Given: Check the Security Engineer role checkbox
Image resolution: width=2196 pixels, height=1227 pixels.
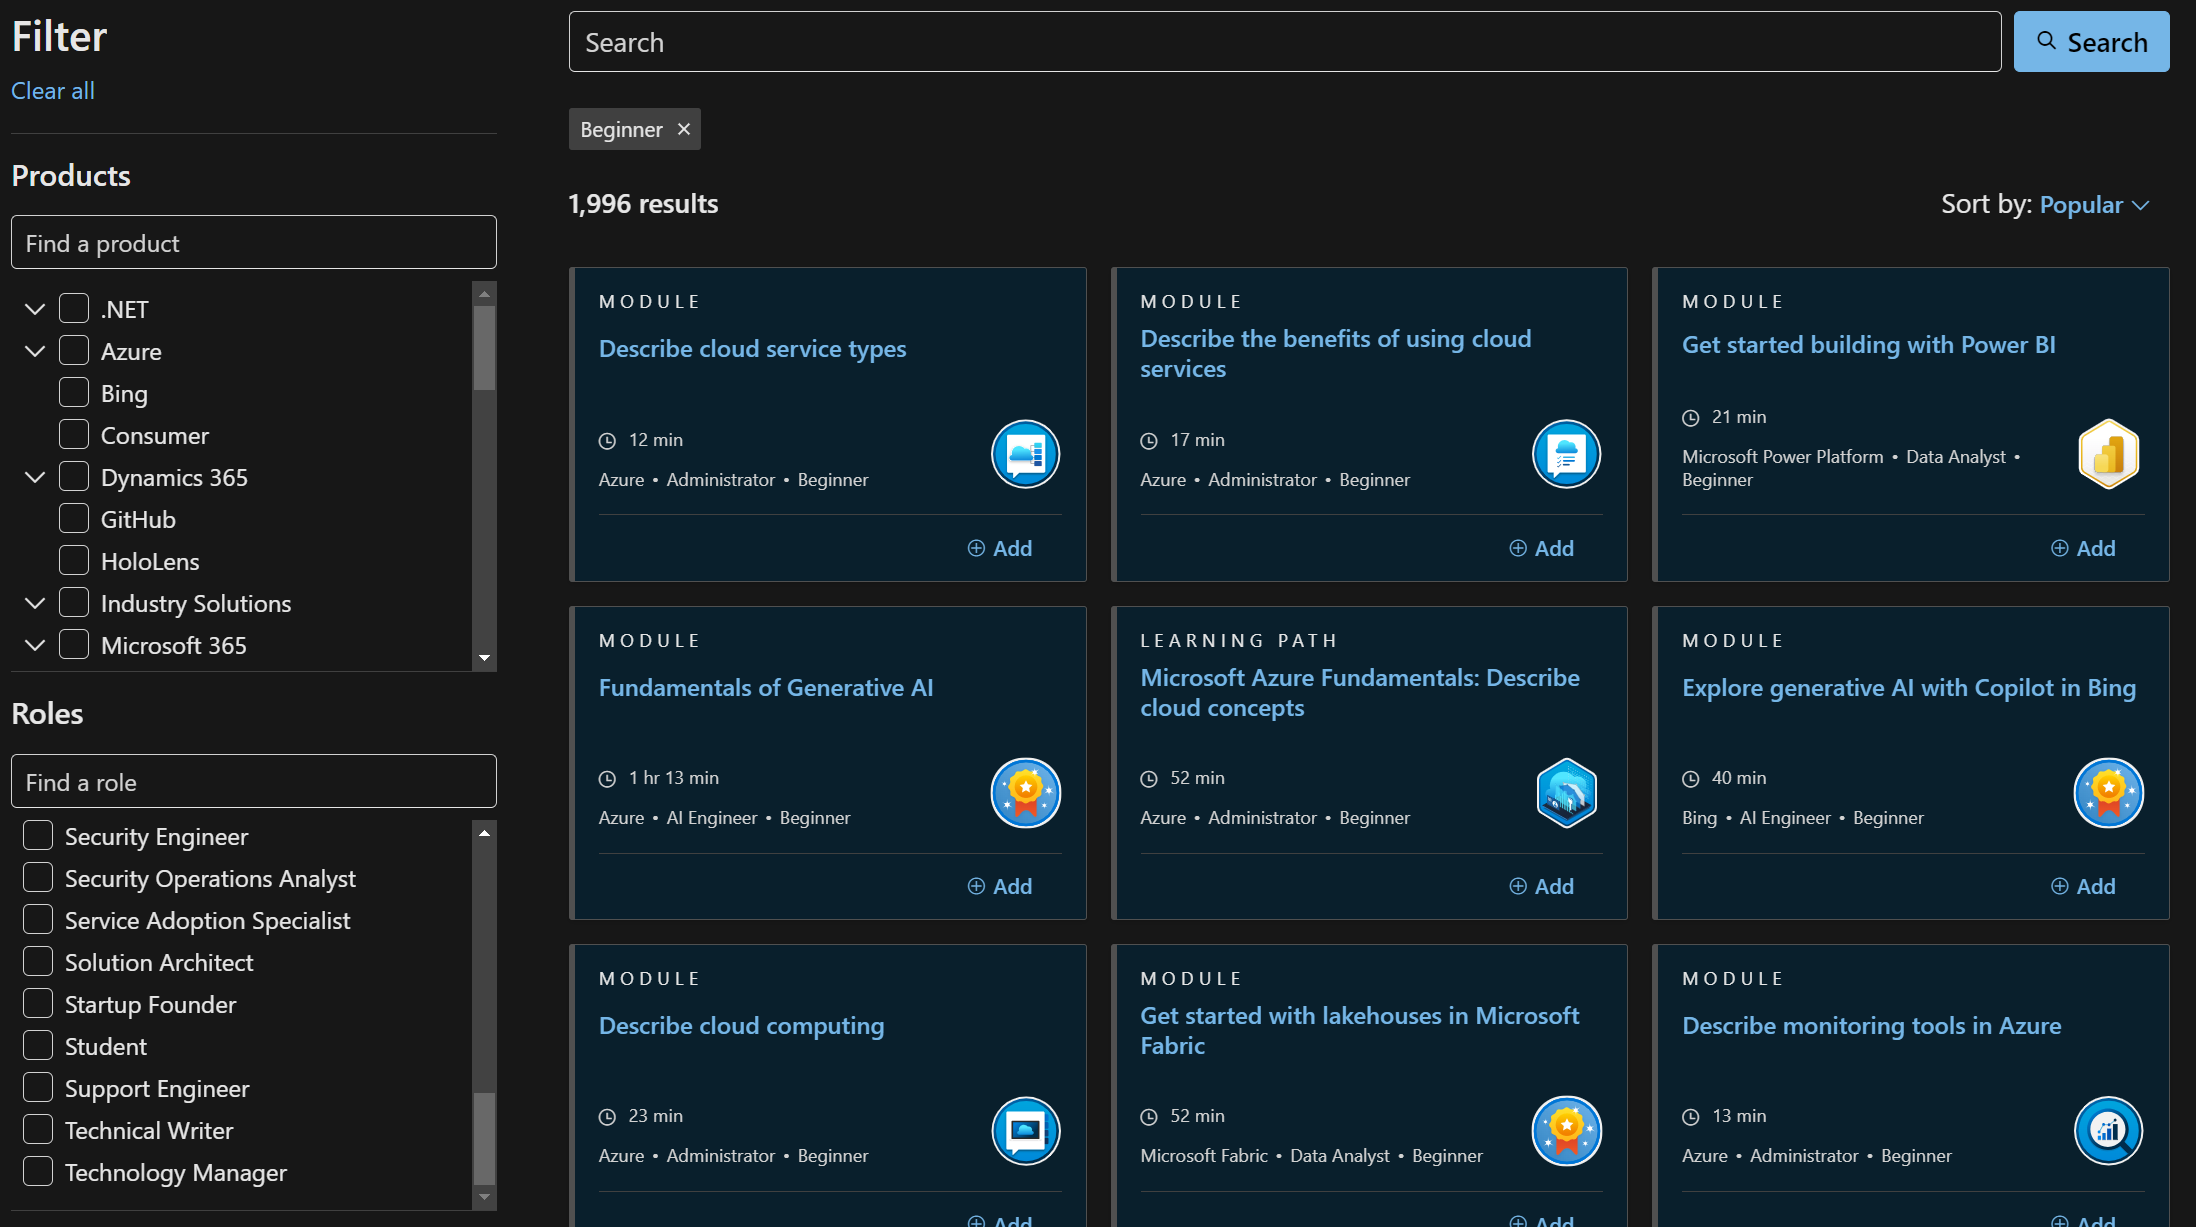Looking at the screenshot, I should 38,835.
